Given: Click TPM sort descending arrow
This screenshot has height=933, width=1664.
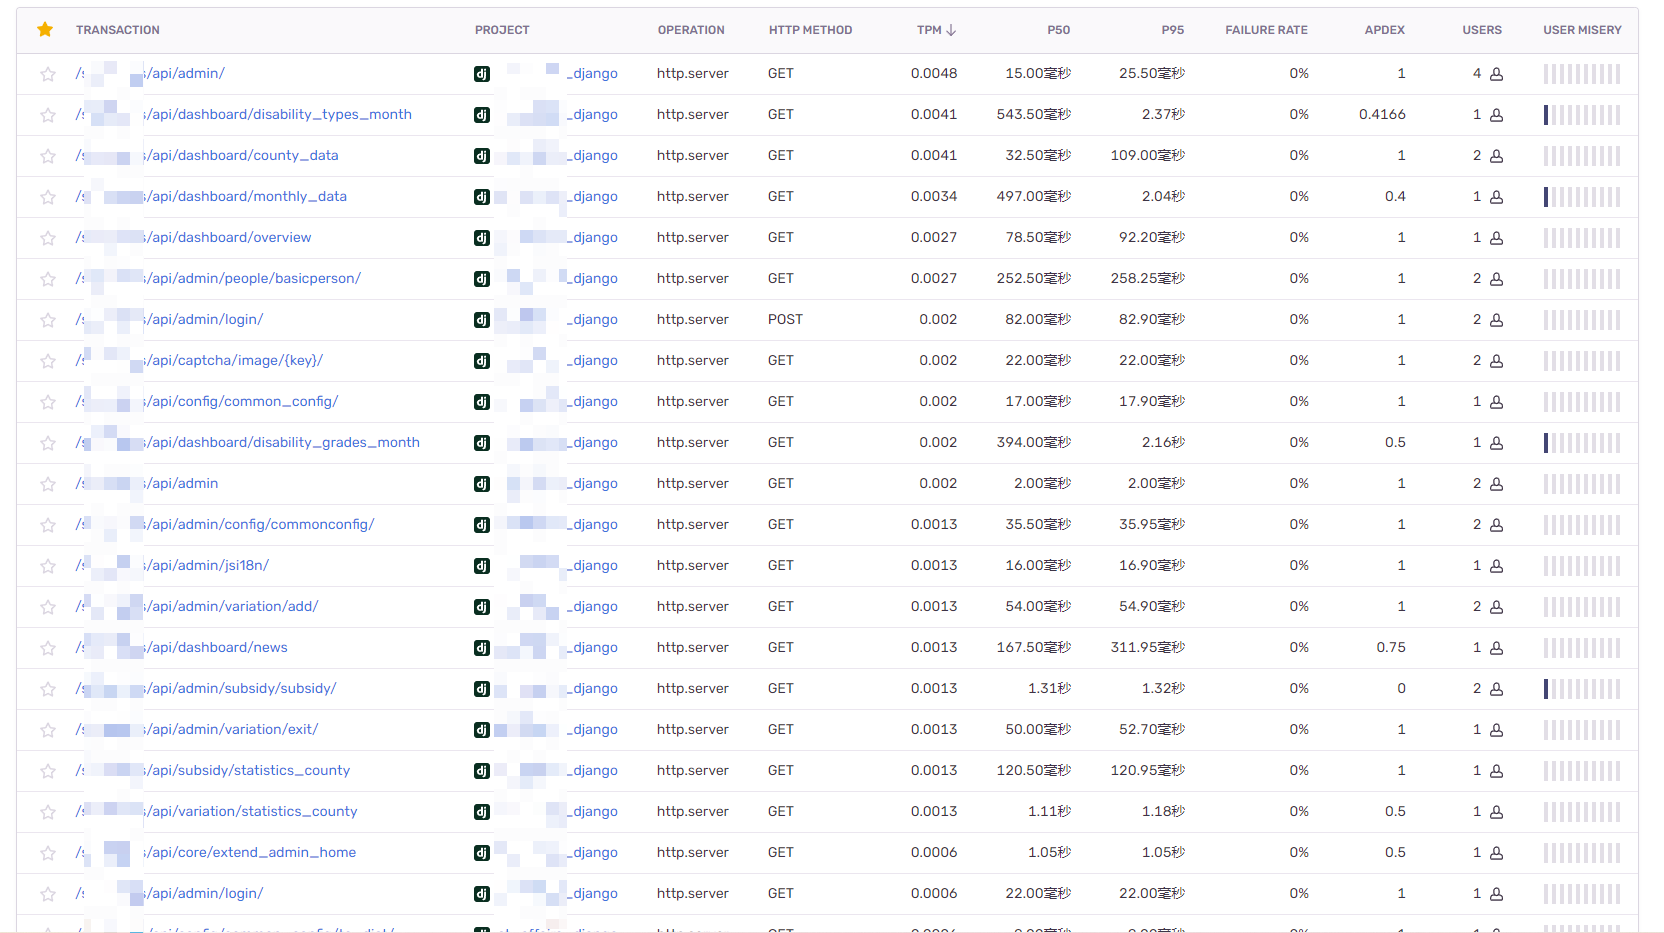Looking at the screenshot, I should [951, 30].
